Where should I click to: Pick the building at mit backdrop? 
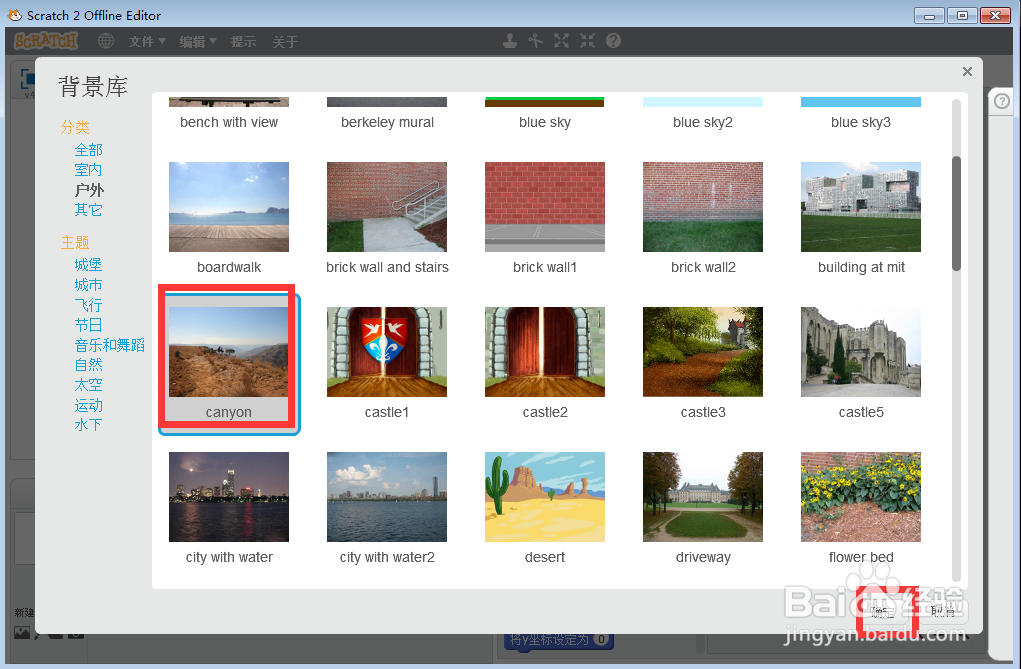[x=861, y=218]
